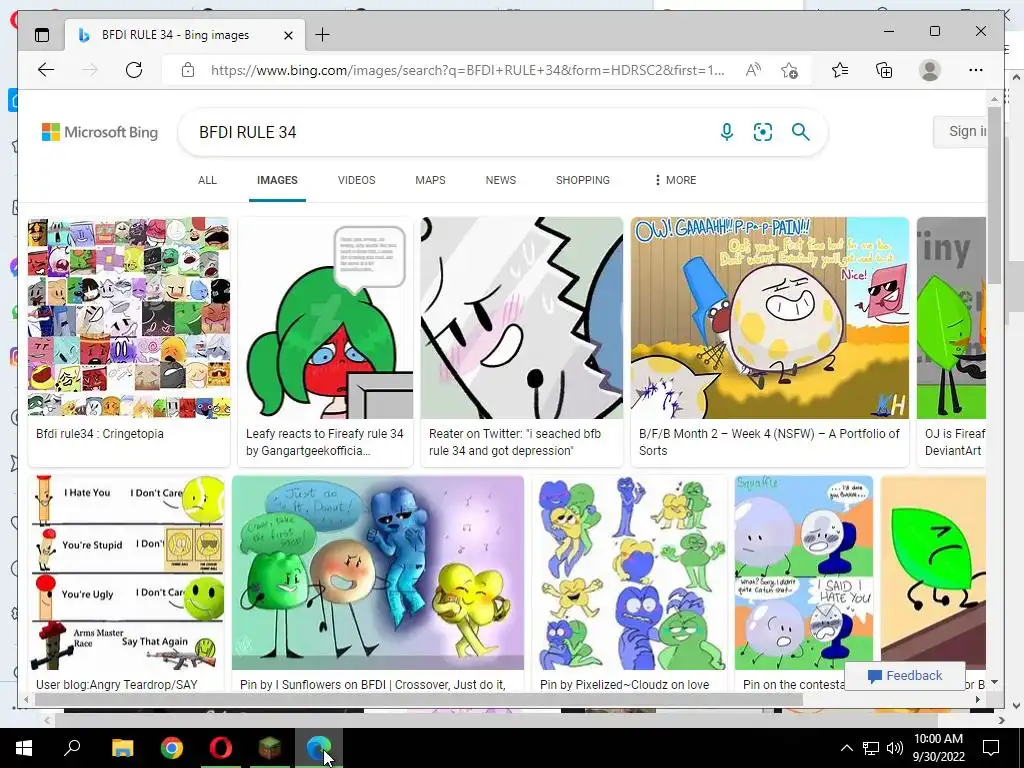View site information lock icon
1024x768 pixels.
(x=188, y=70)
